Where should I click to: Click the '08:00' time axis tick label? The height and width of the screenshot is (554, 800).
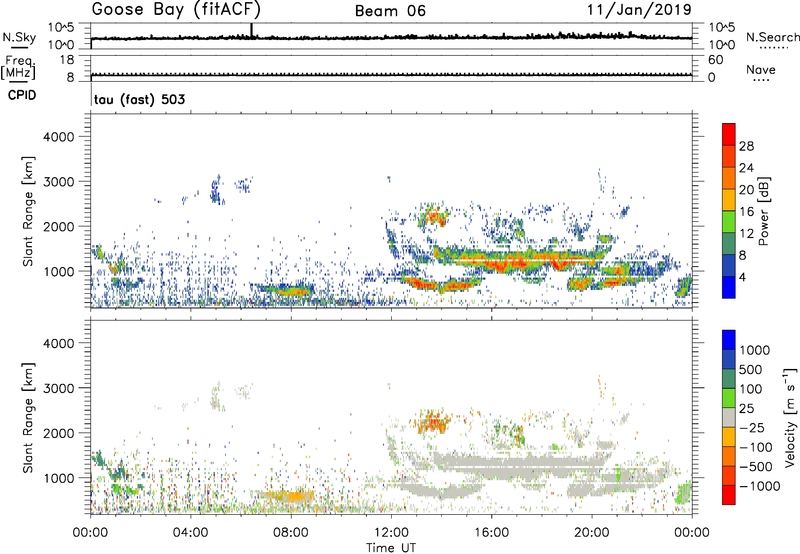coord(291,533)
